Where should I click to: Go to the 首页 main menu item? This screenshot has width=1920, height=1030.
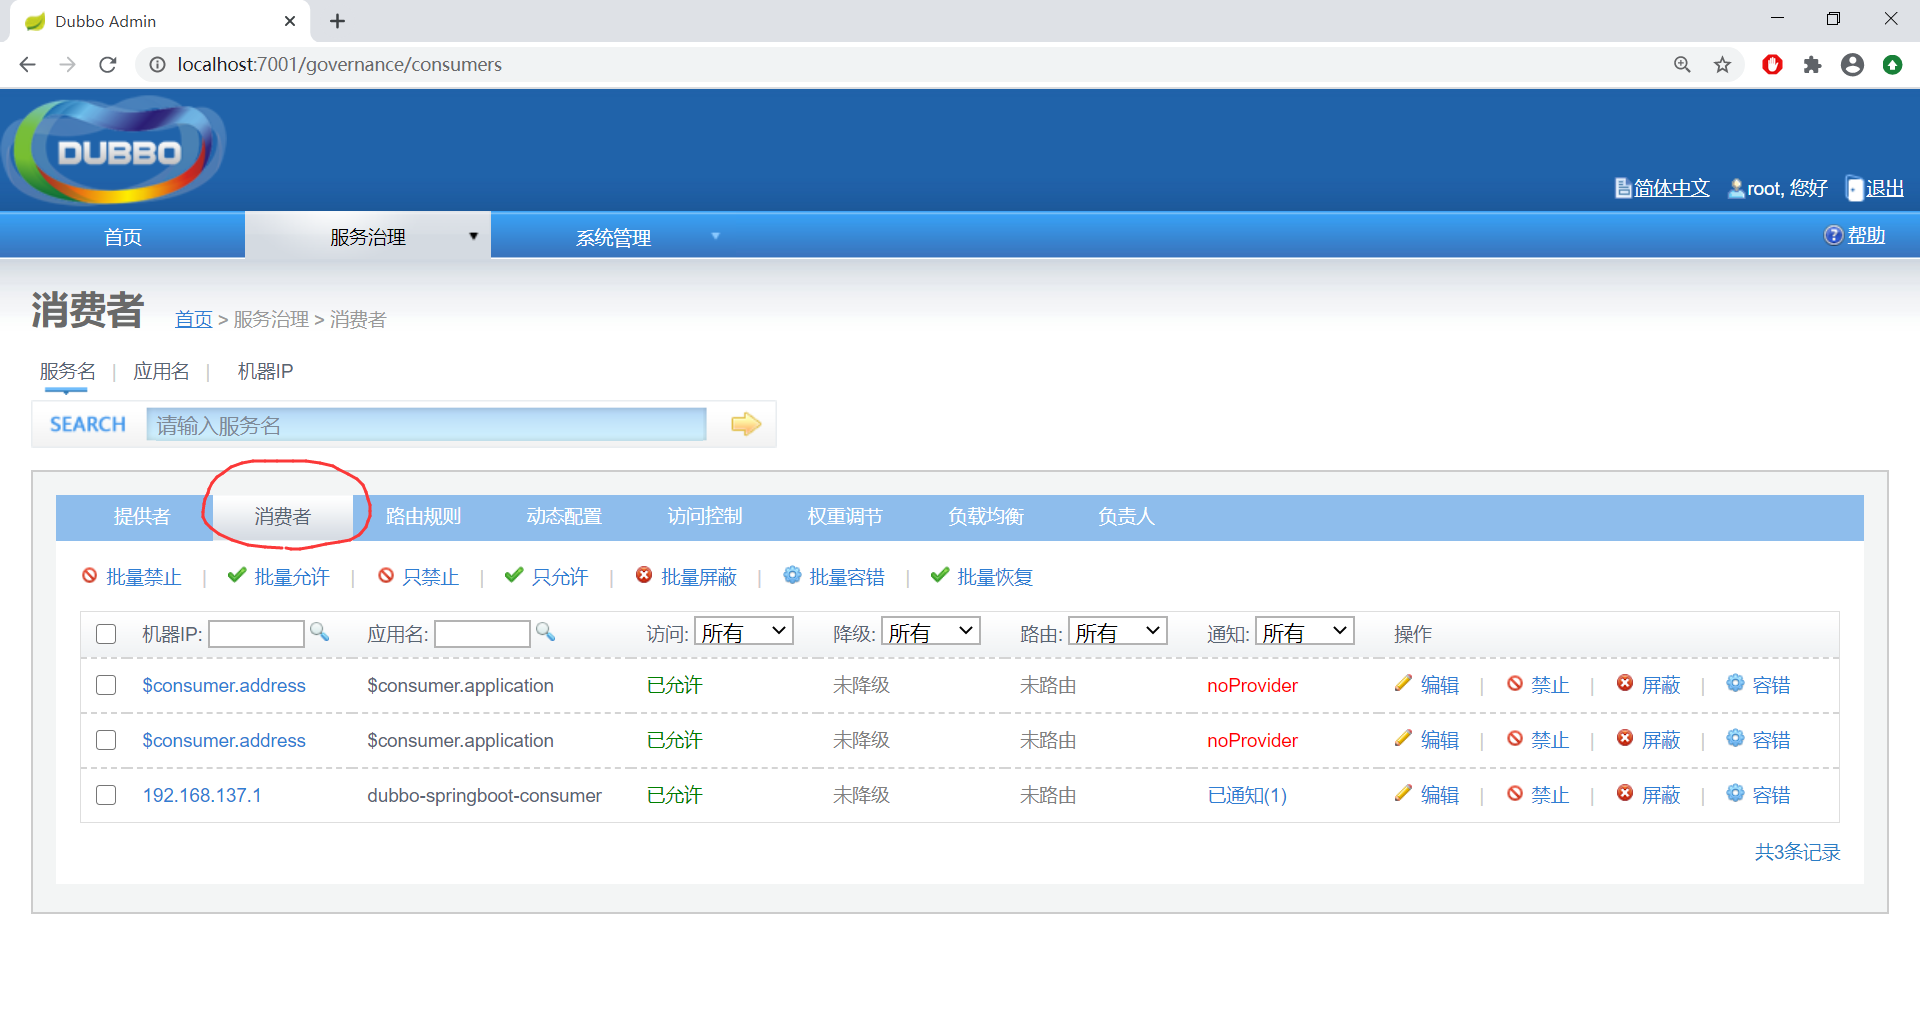tap(123, 237)
